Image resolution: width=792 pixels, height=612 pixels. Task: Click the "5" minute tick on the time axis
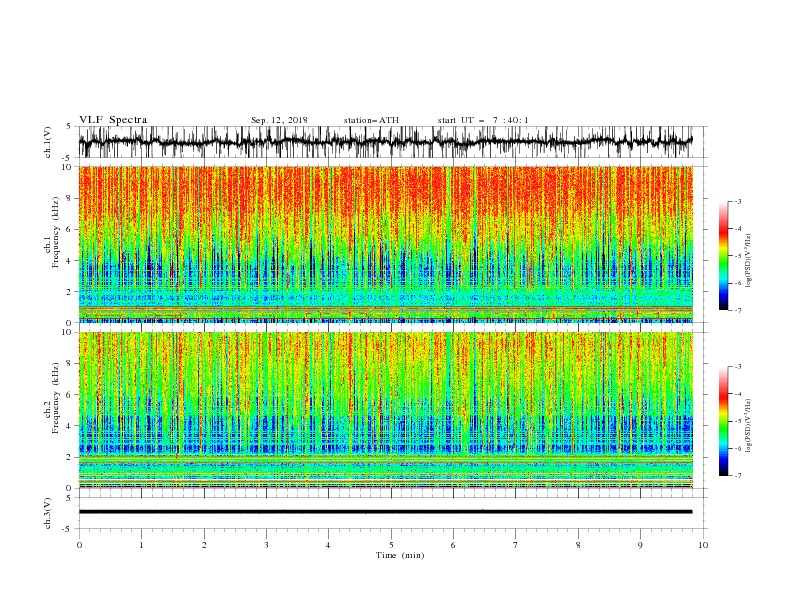click(391, 545)
